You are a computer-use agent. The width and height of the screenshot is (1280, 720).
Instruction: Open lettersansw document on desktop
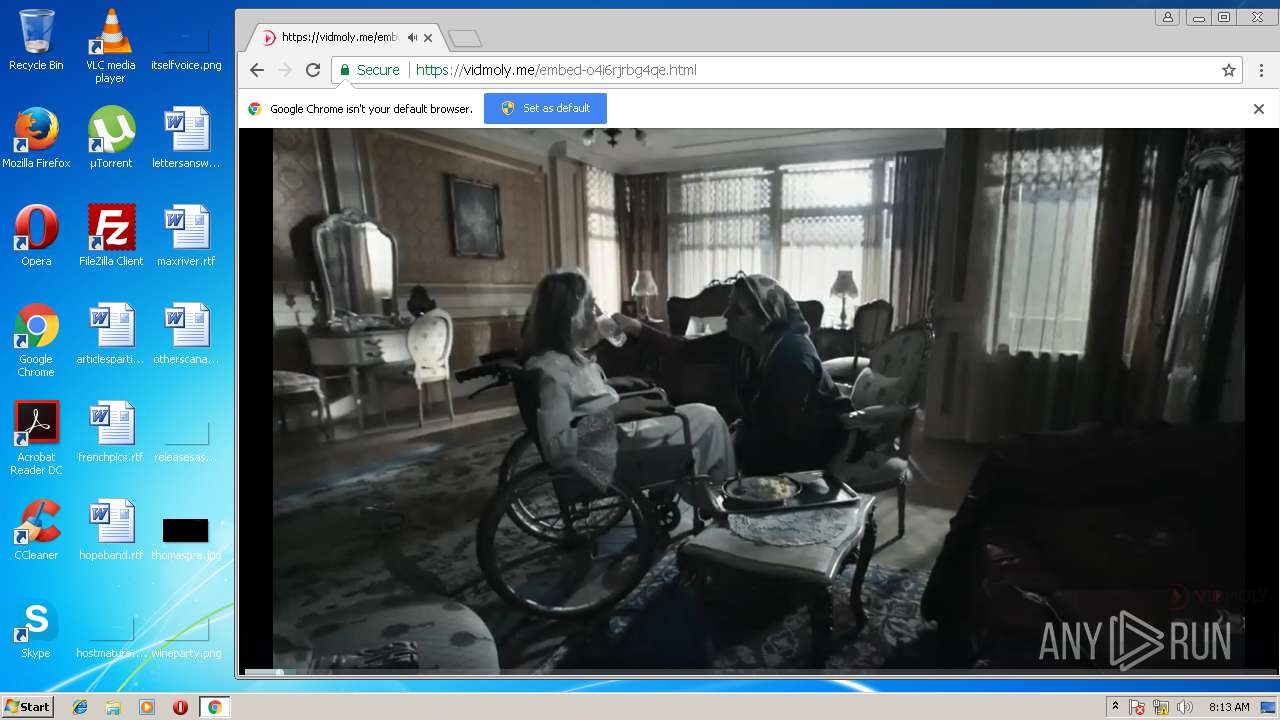[186, 138]
